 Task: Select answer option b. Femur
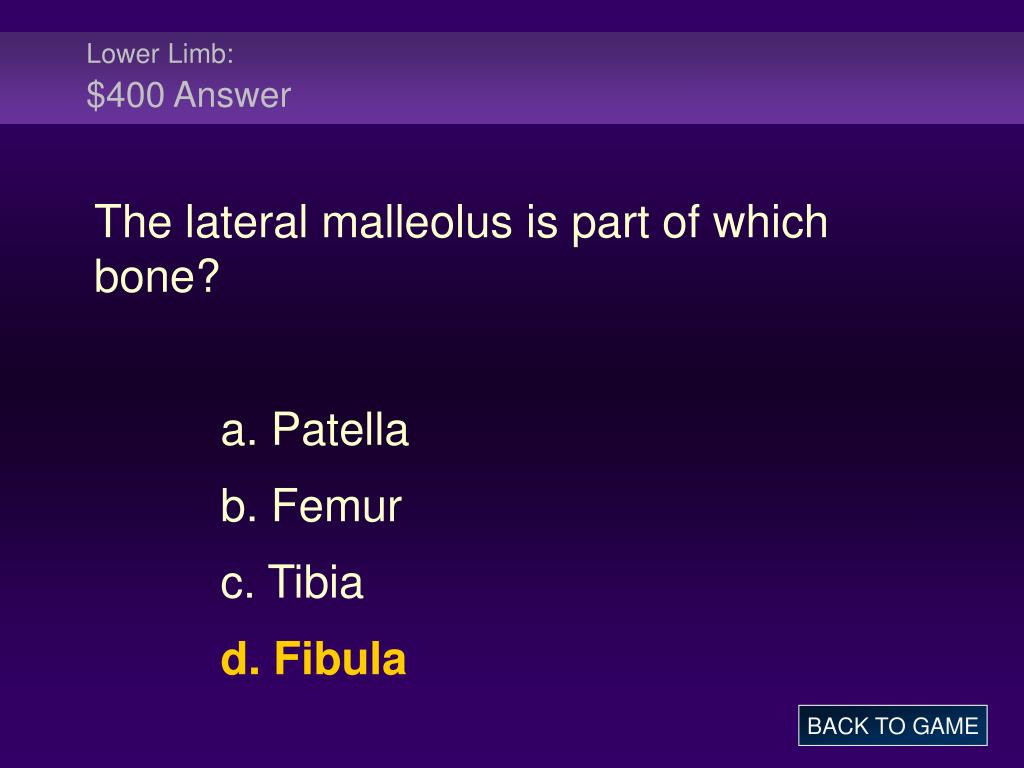[x=311, y=505]
